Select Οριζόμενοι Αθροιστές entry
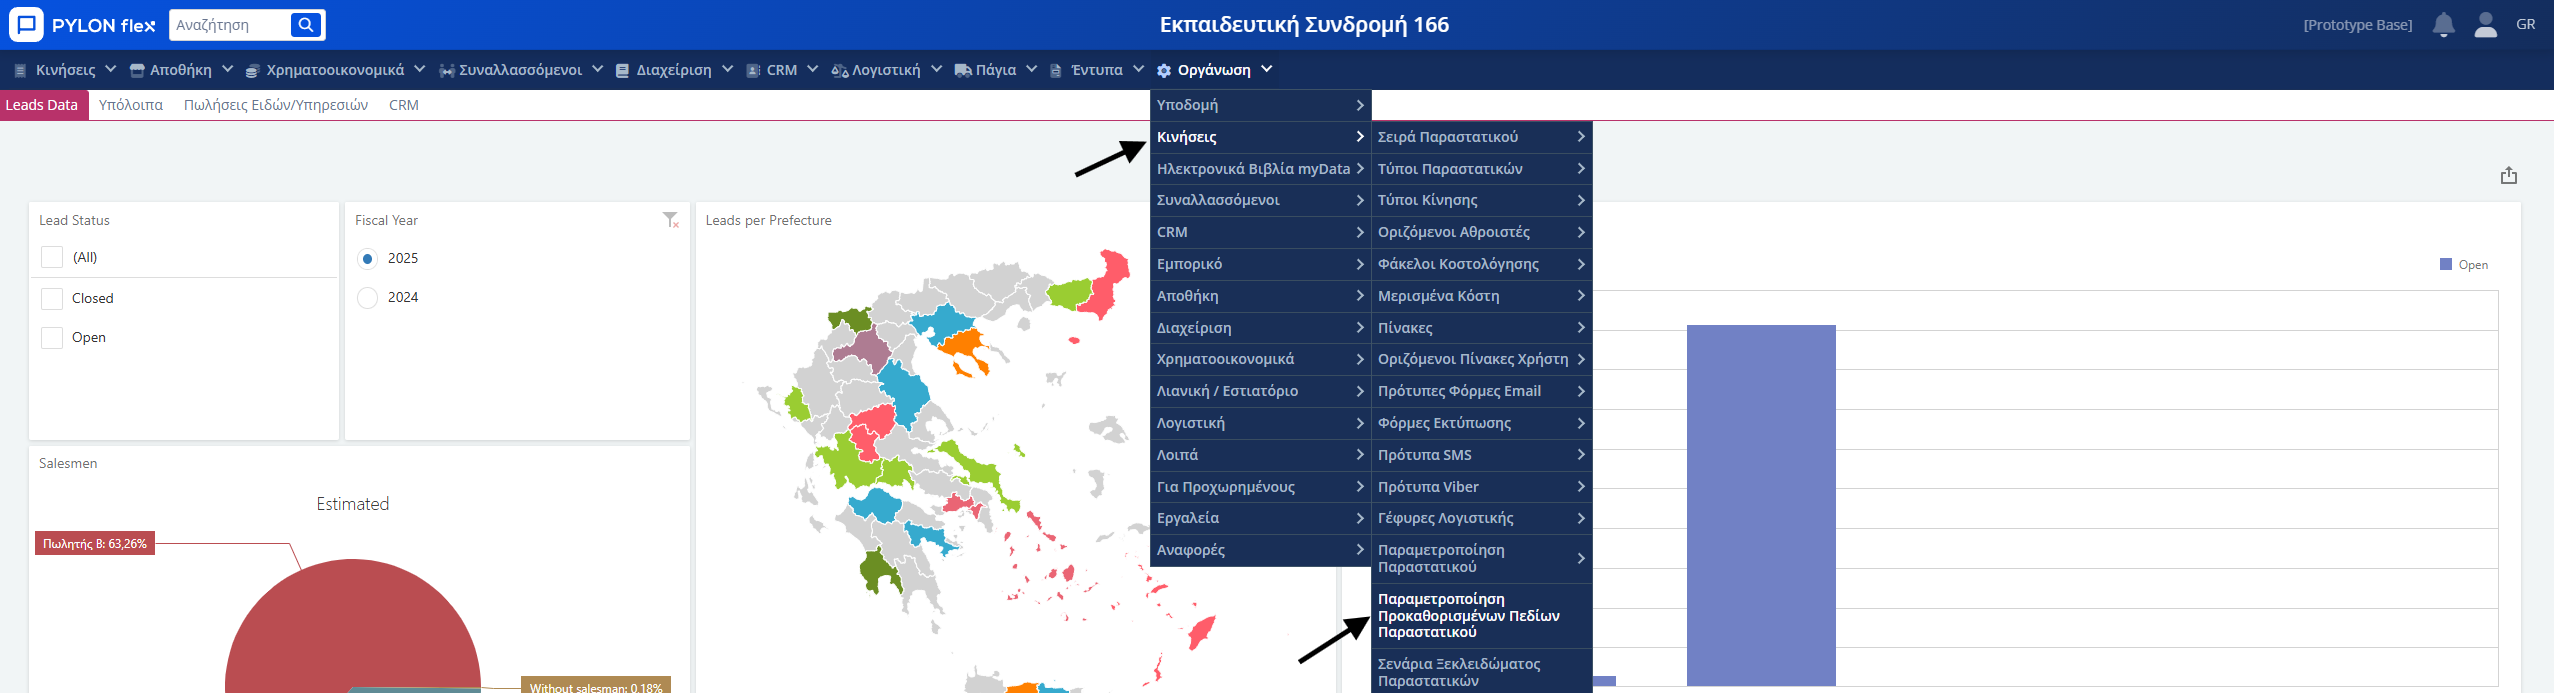2554x693 pixels. tap(1481, 232)
